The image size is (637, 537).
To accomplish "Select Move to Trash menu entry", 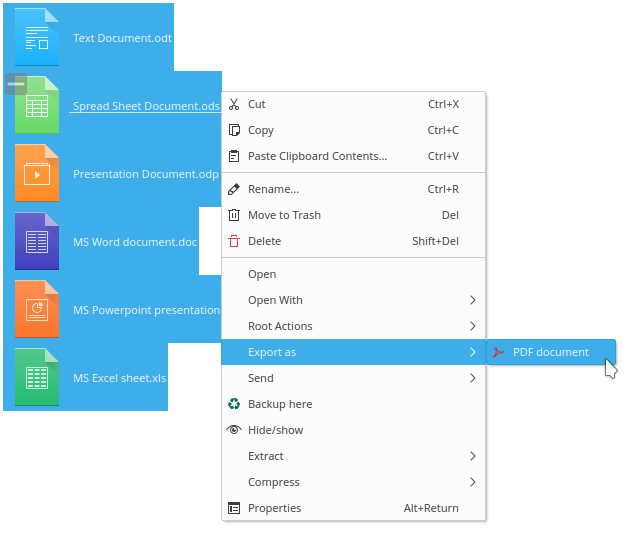I will click(353, 215).
